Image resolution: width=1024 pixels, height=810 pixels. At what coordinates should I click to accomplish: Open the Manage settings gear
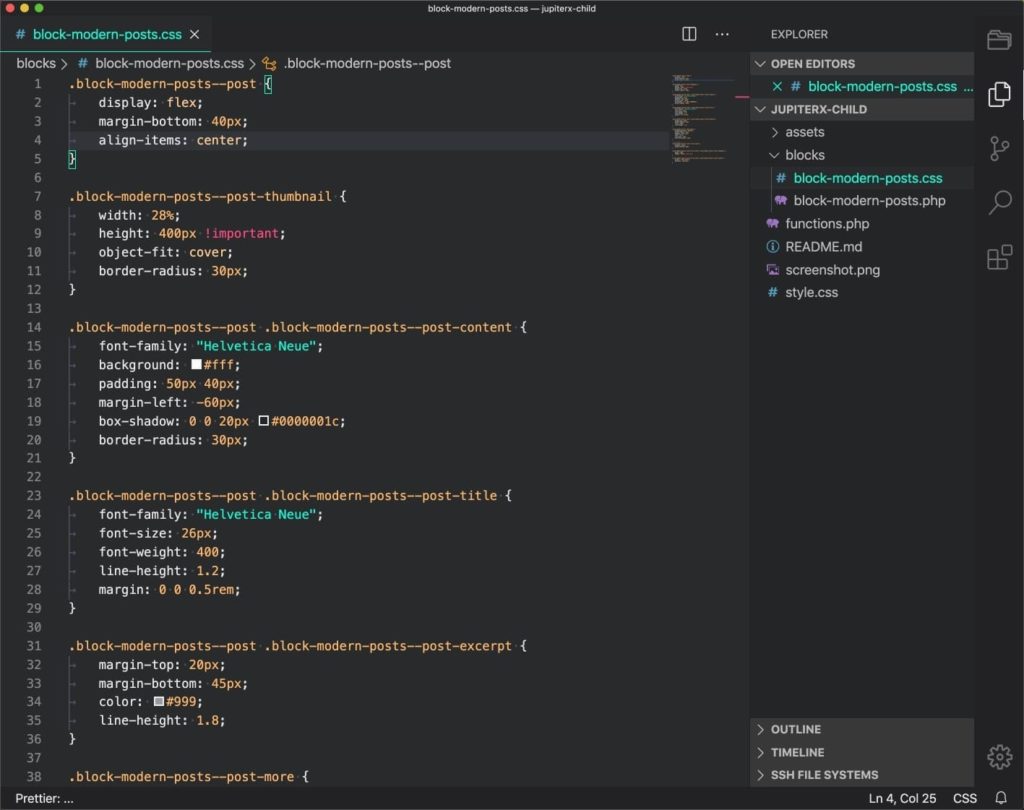(x=999, y=757)
